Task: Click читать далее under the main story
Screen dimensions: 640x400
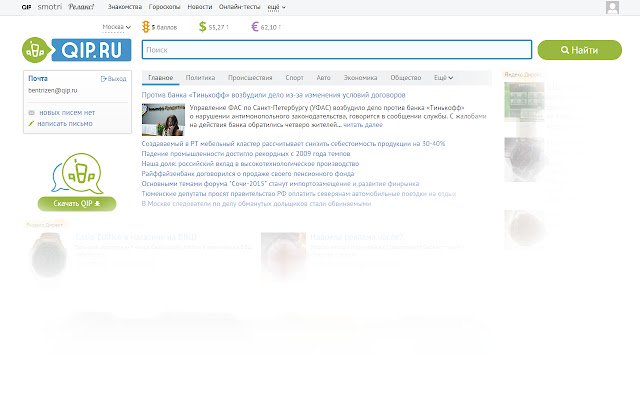Action: point(363,125)
